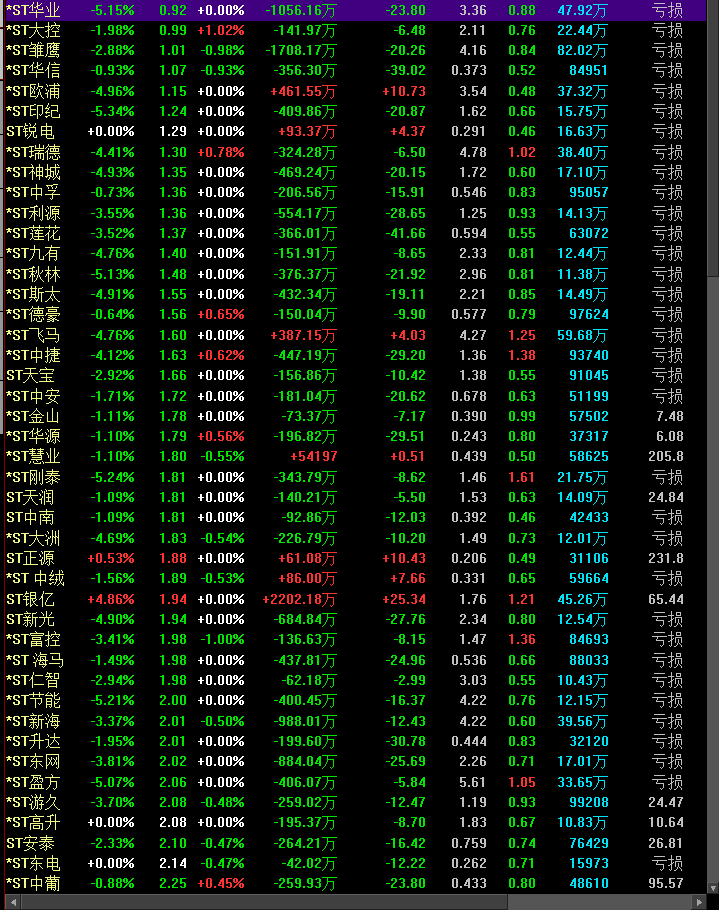Screen dimensions: 719x910
Task: Click on *ST中孚 stock name
Action: click(x=32, y=193)
